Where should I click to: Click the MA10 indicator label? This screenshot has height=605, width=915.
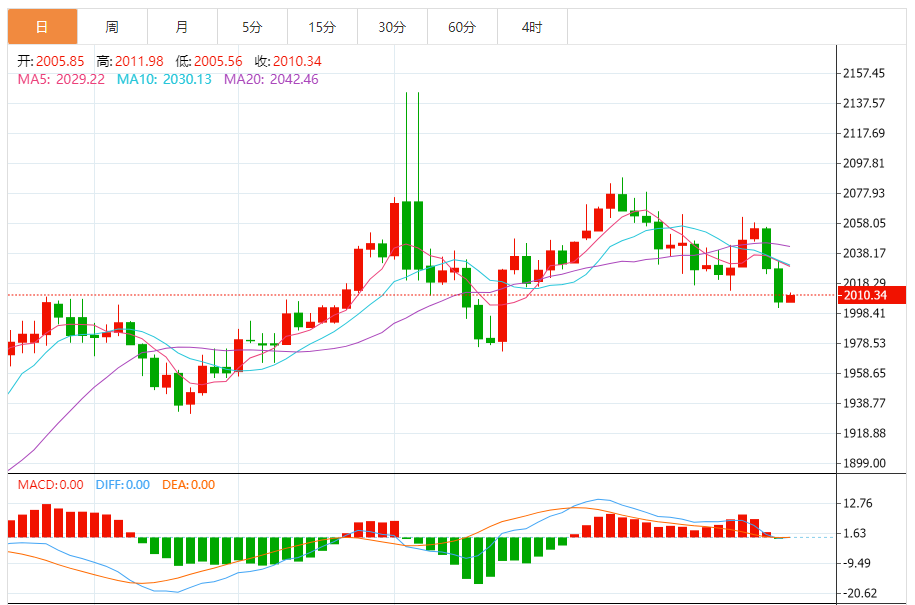click(164, 79)
